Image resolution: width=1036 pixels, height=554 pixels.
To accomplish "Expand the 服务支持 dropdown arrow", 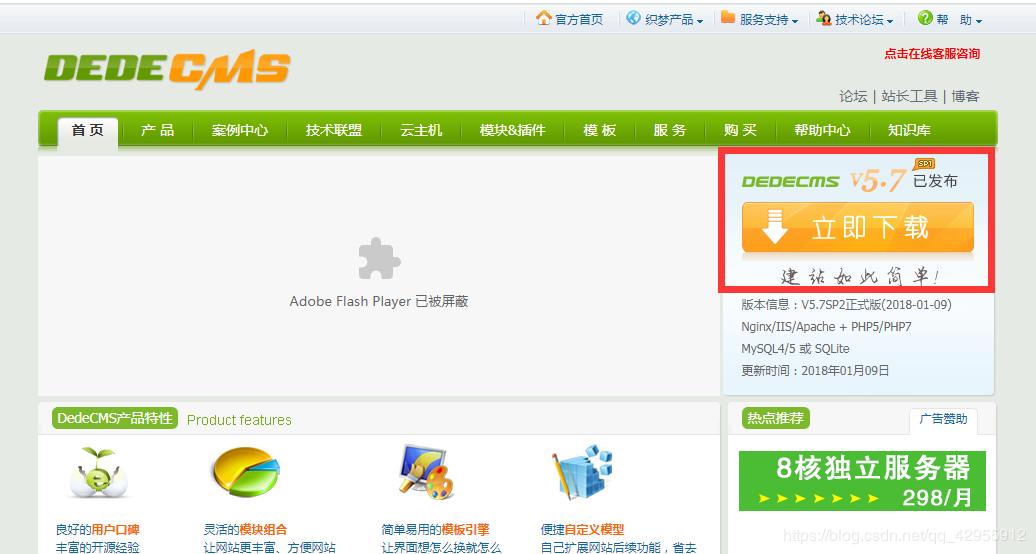I will click(x=795, y=21).
